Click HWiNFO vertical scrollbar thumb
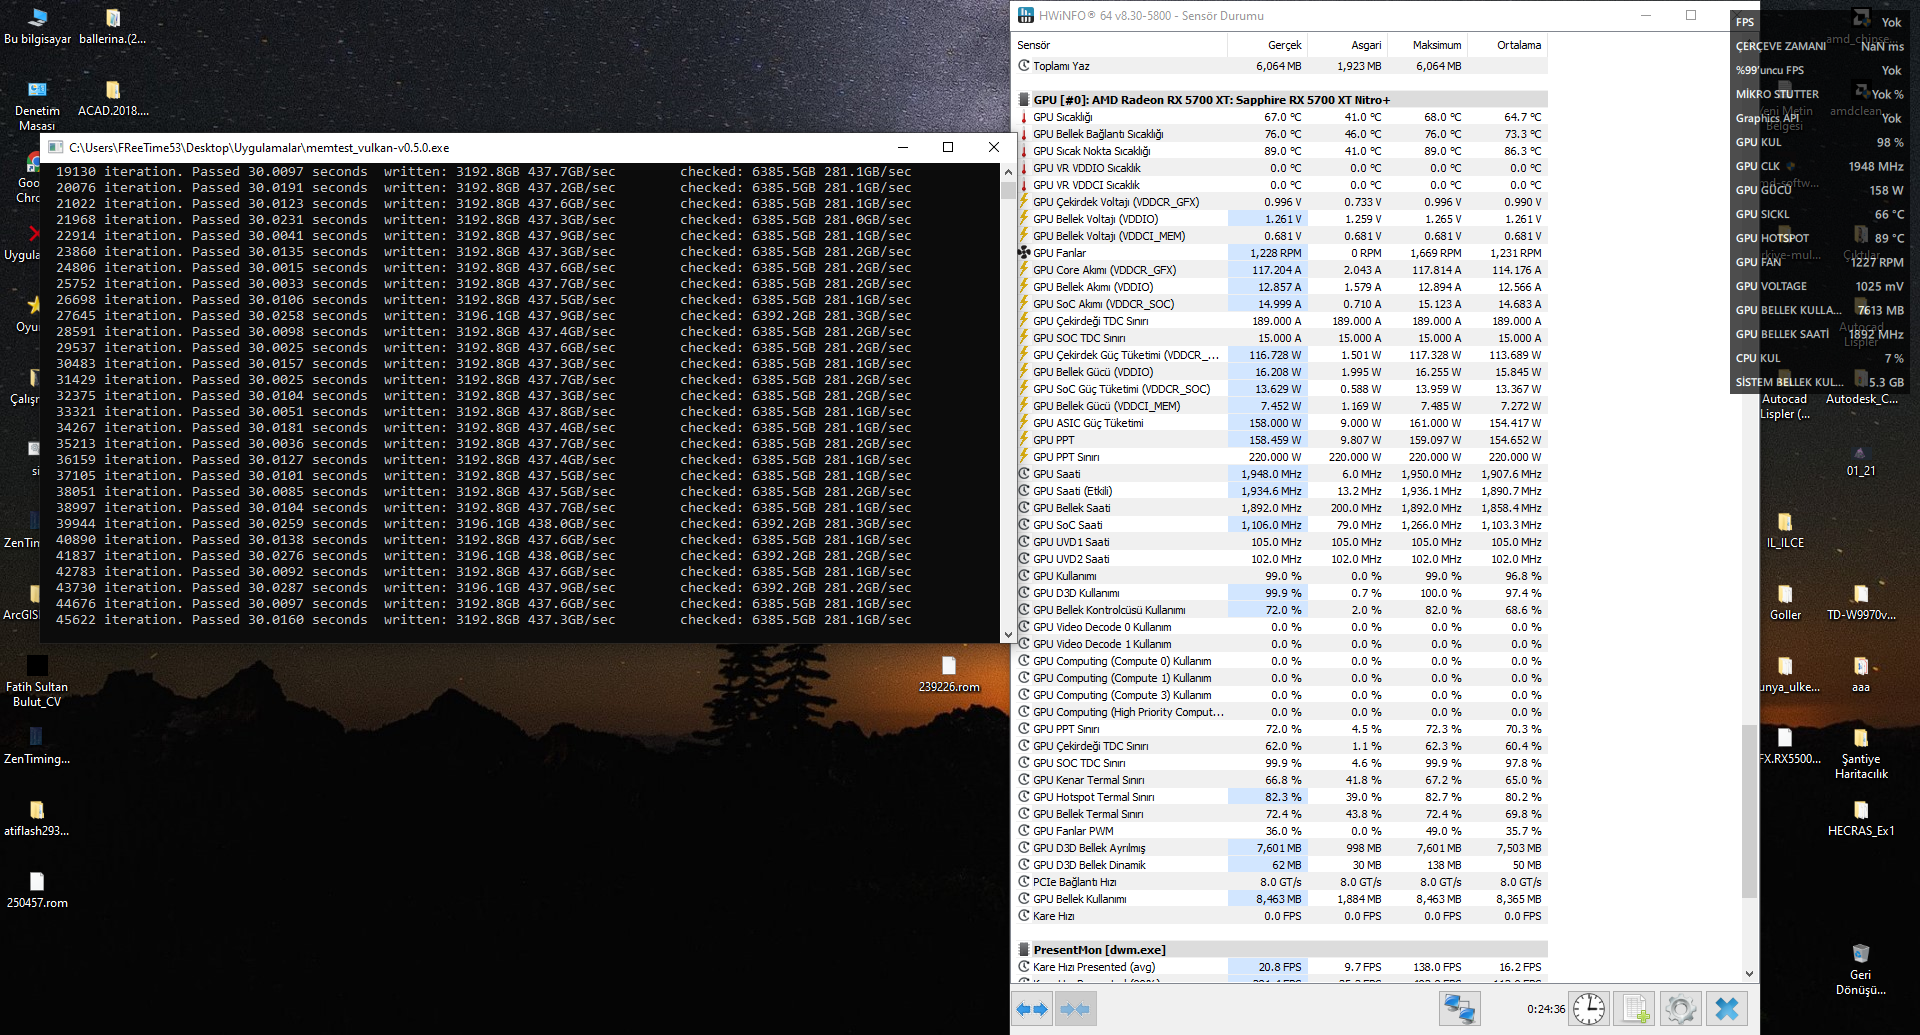1920x1035 pixels. tap(1749, 811)
